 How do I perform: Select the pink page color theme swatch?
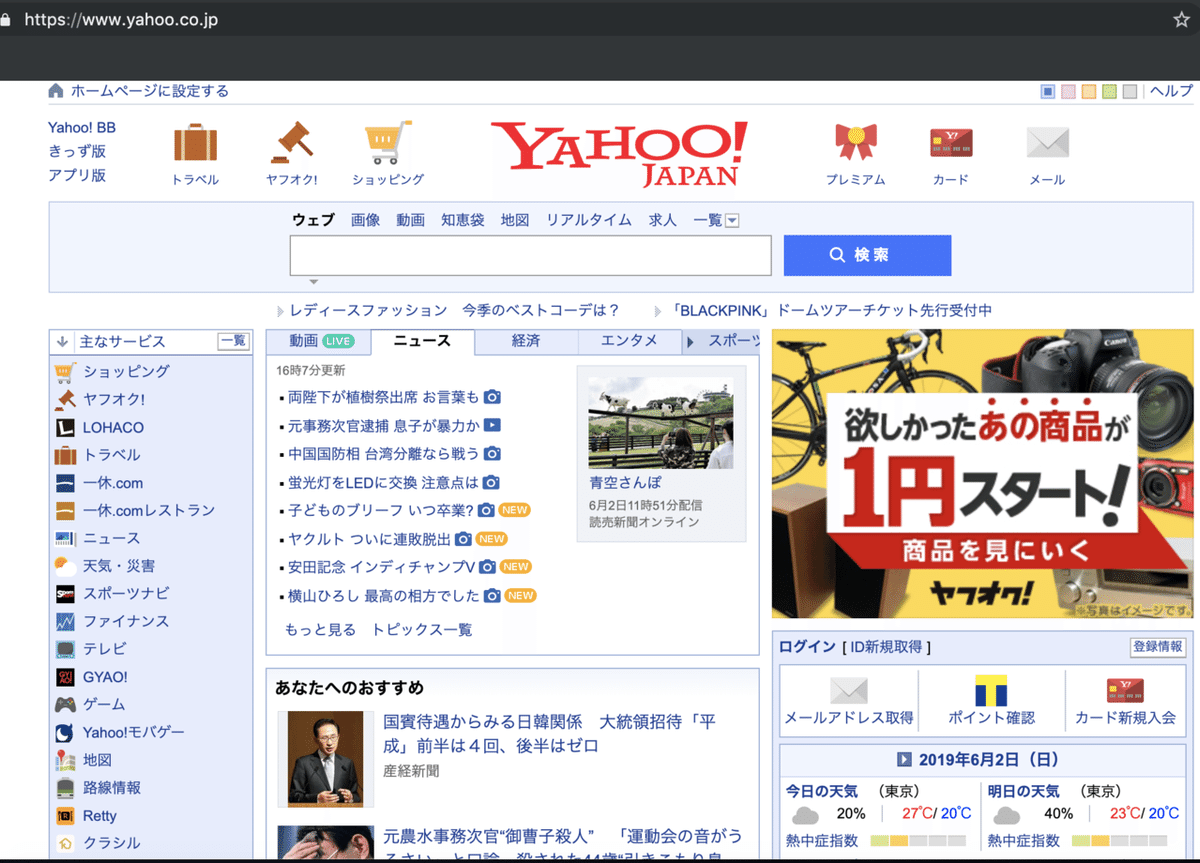(1068, 92)
